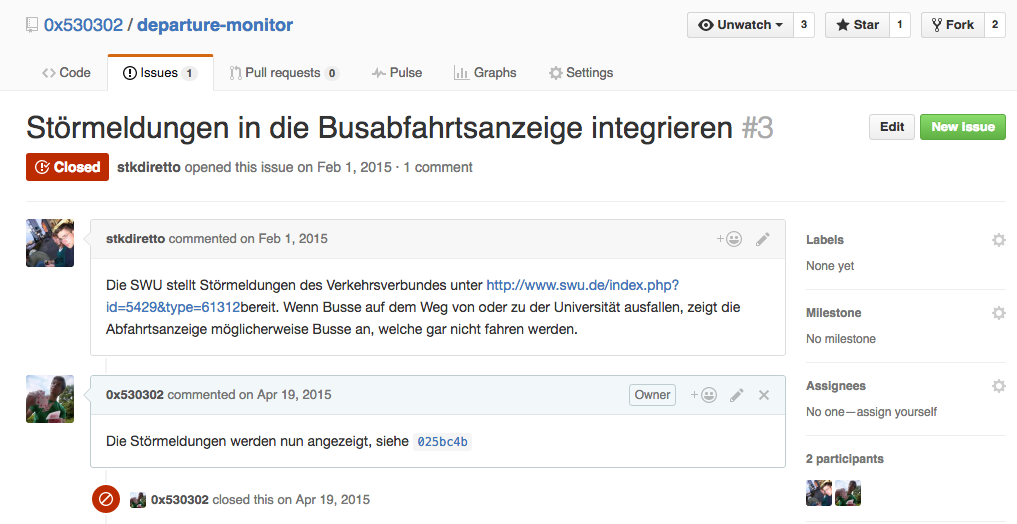
Task: Add emoji reaction to stkdiretto's comment
Action: tap(729, 239)
